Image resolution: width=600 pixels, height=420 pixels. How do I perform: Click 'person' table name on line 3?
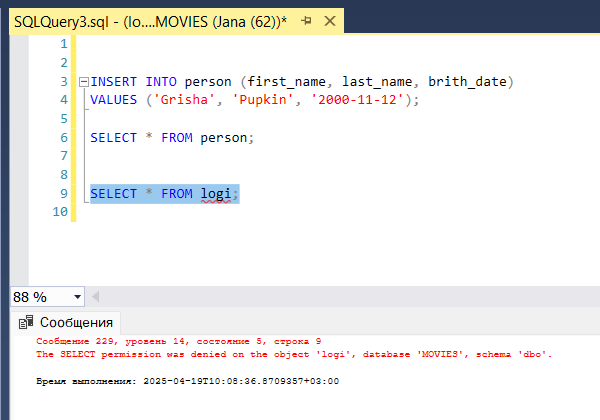point(208,82)
